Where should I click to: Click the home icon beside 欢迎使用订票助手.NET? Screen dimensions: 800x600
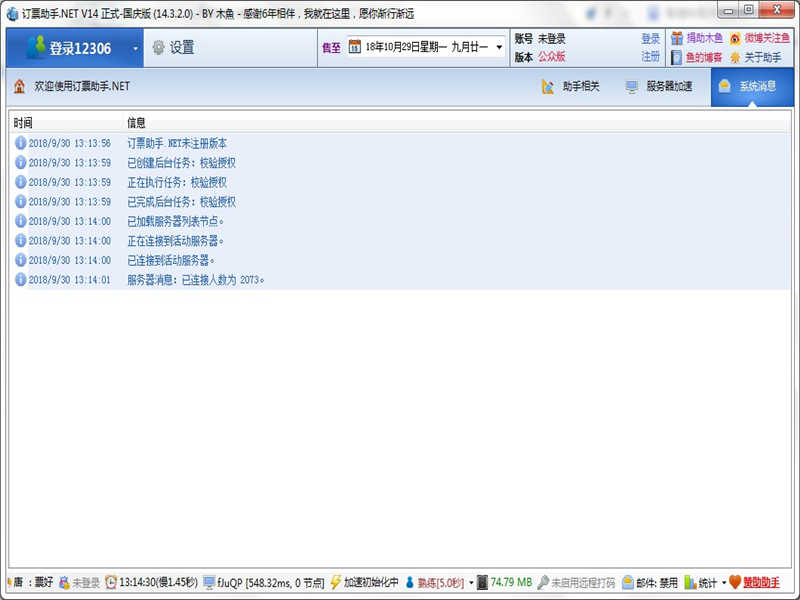point(19,87)
